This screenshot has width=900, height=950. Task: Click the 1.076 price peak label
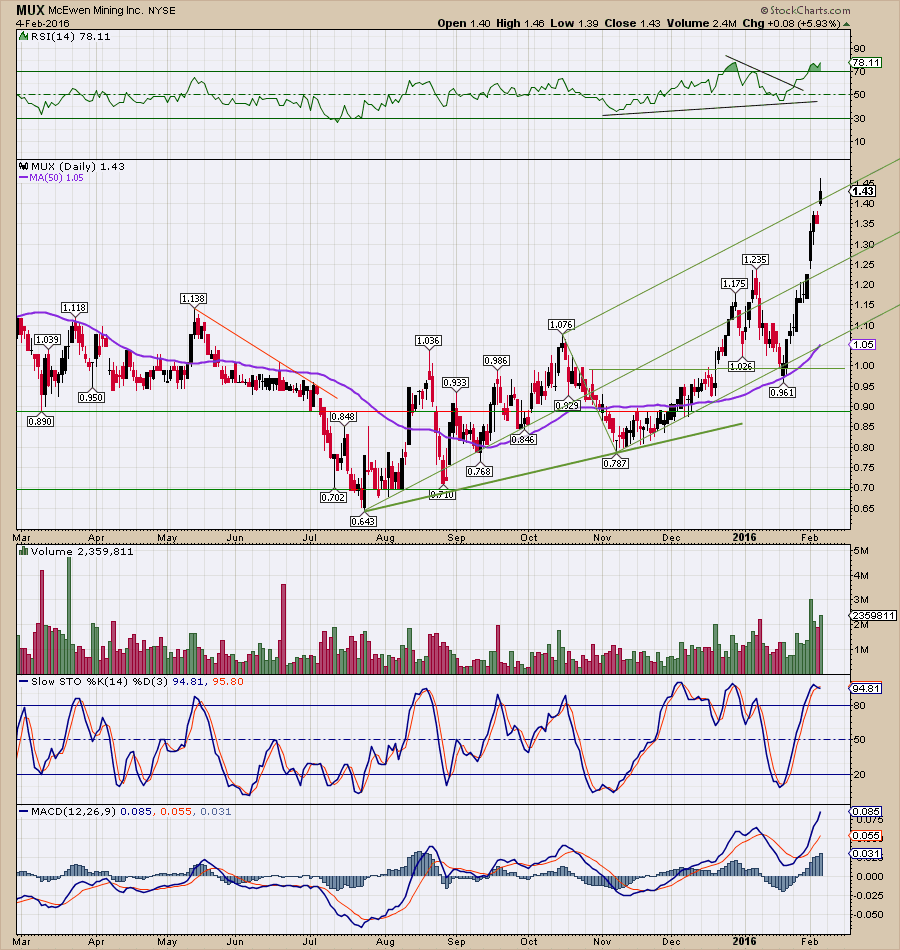pyautogui.click(x=561, y=325)
